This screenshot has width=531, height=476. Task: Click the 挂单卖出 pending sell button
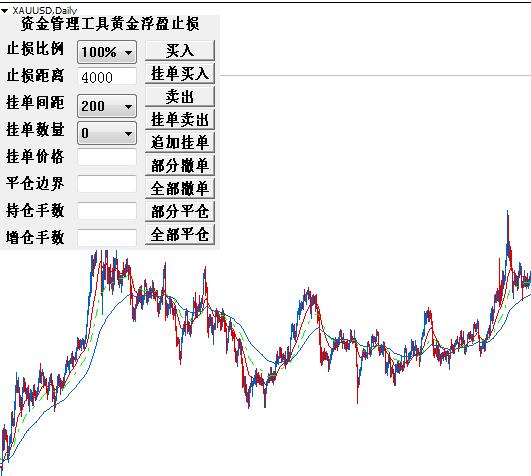pyautogui.click(x=180, y=120)
